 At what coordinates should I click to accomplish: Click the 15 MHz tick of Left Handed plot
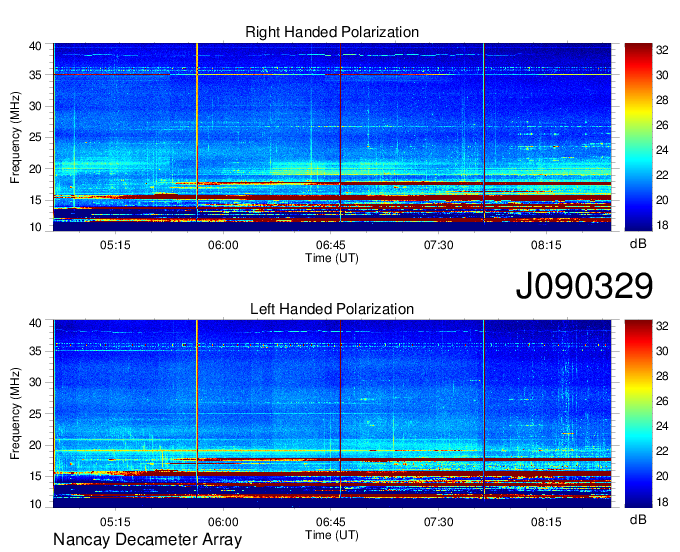[x=36, y=476]
